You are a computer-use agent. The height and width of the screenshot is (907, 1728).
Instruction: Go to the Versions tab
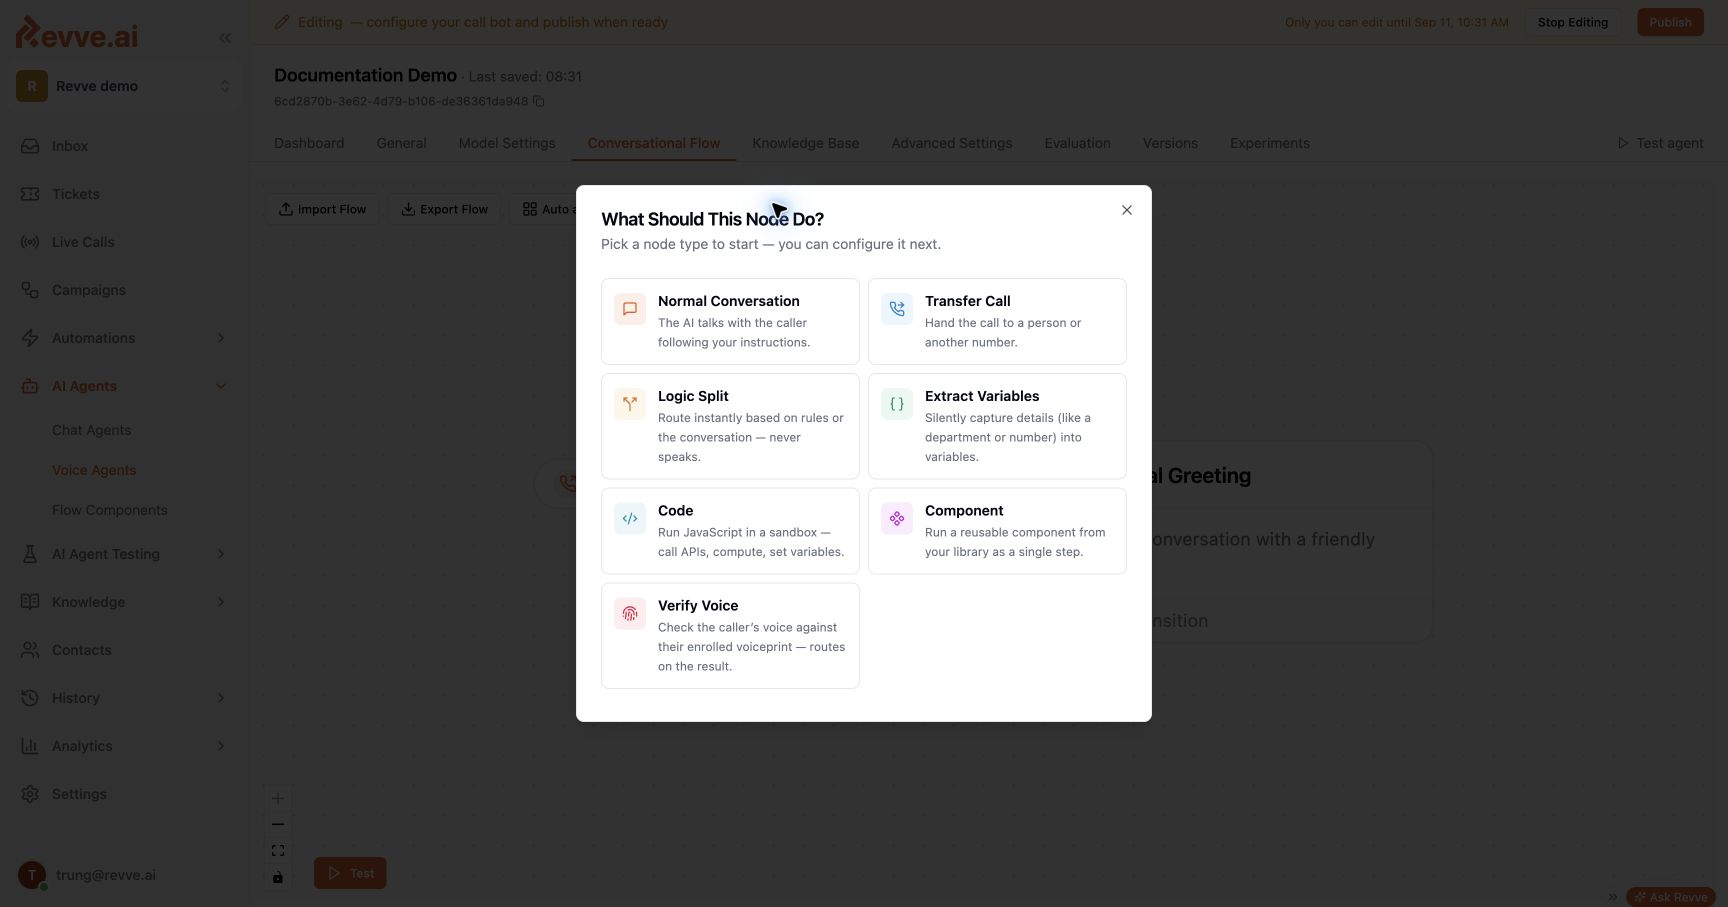point(1170,143)
